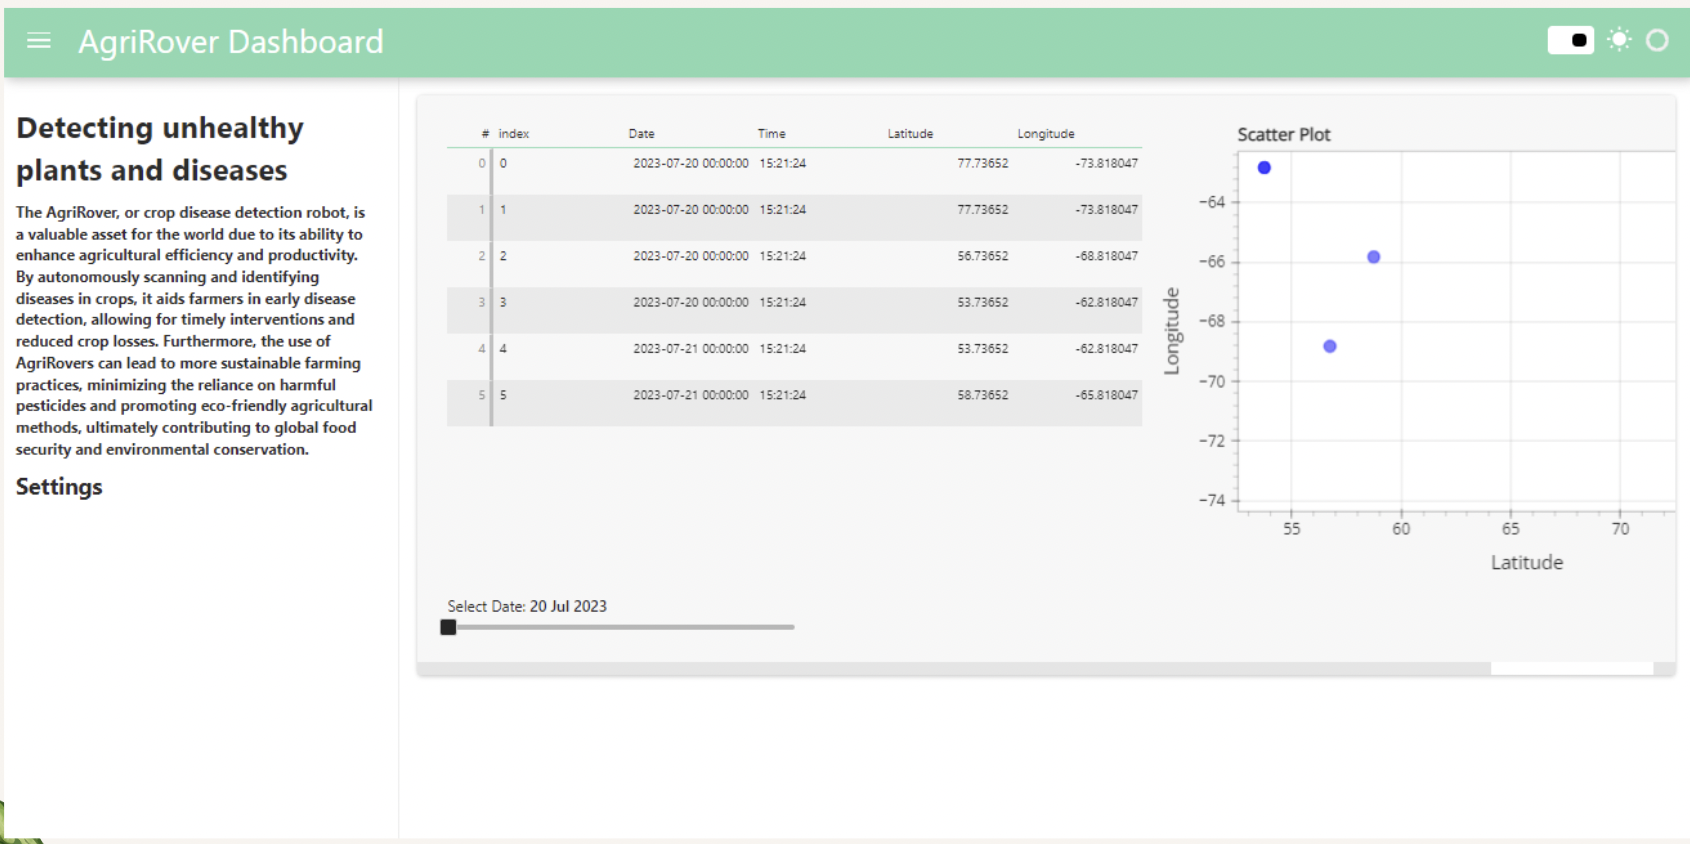Sort table by Time column header

771,134
